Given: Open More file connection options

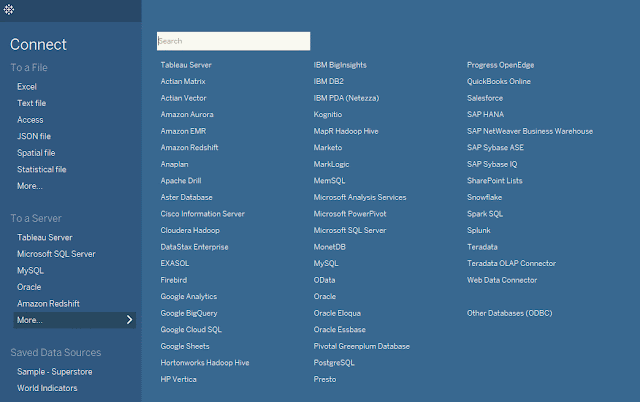Looking at the screenshot, I should tap(30, 186).
